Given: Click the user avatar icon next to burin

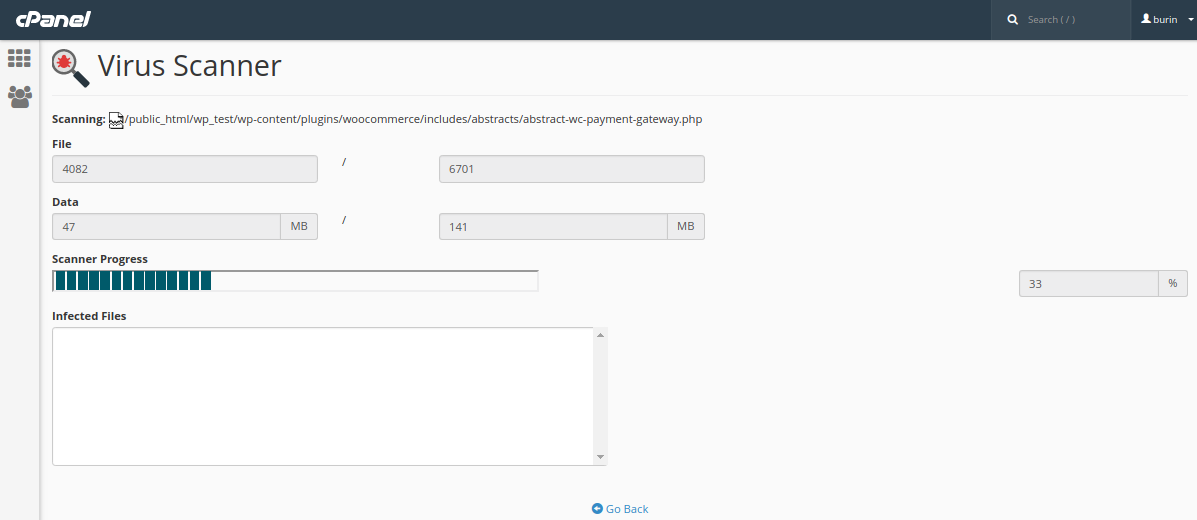Looking at the screenshot, I should tap(1146, 19).
